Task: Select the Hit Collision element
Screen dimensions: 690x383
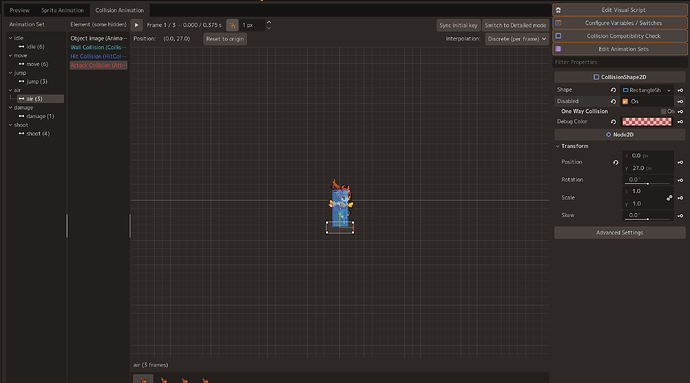Action: 99,56
